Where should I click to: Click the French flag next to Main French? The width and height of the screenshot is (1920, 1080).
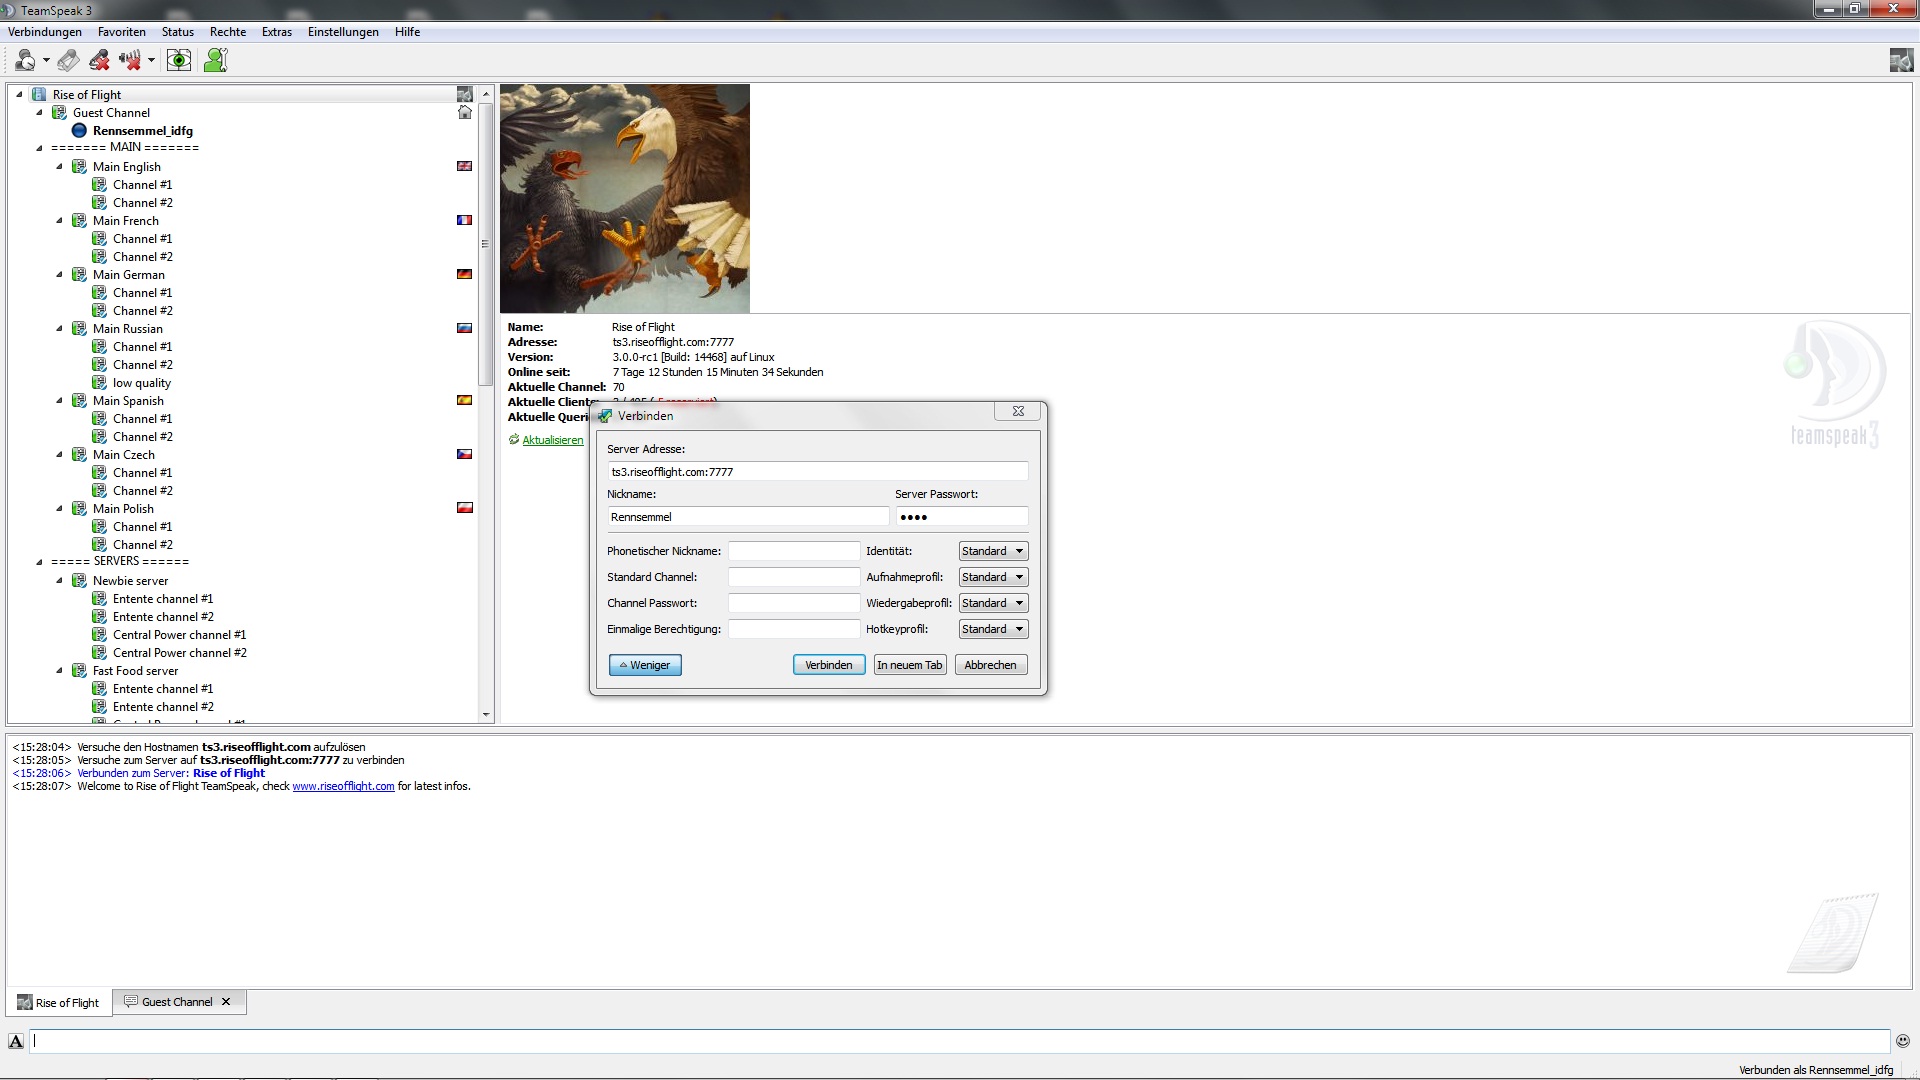click(x=464, y=220)
